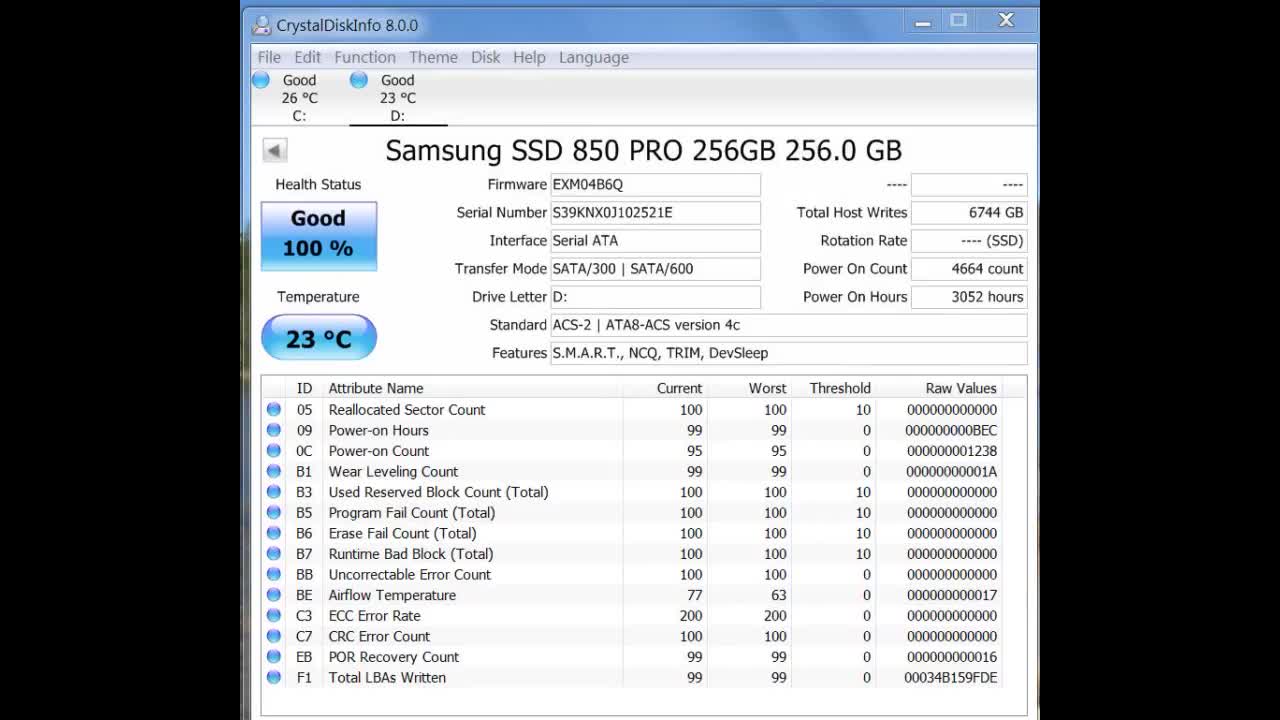Click the Transfer Mode field SATA/300 | SATA/600
1280x720 pixels.
[655, 268]
